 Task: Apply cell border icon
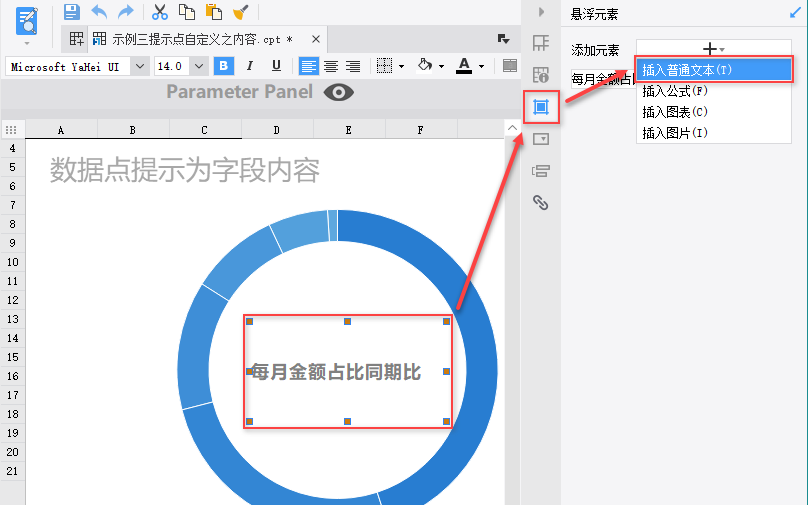click(384, 66)
